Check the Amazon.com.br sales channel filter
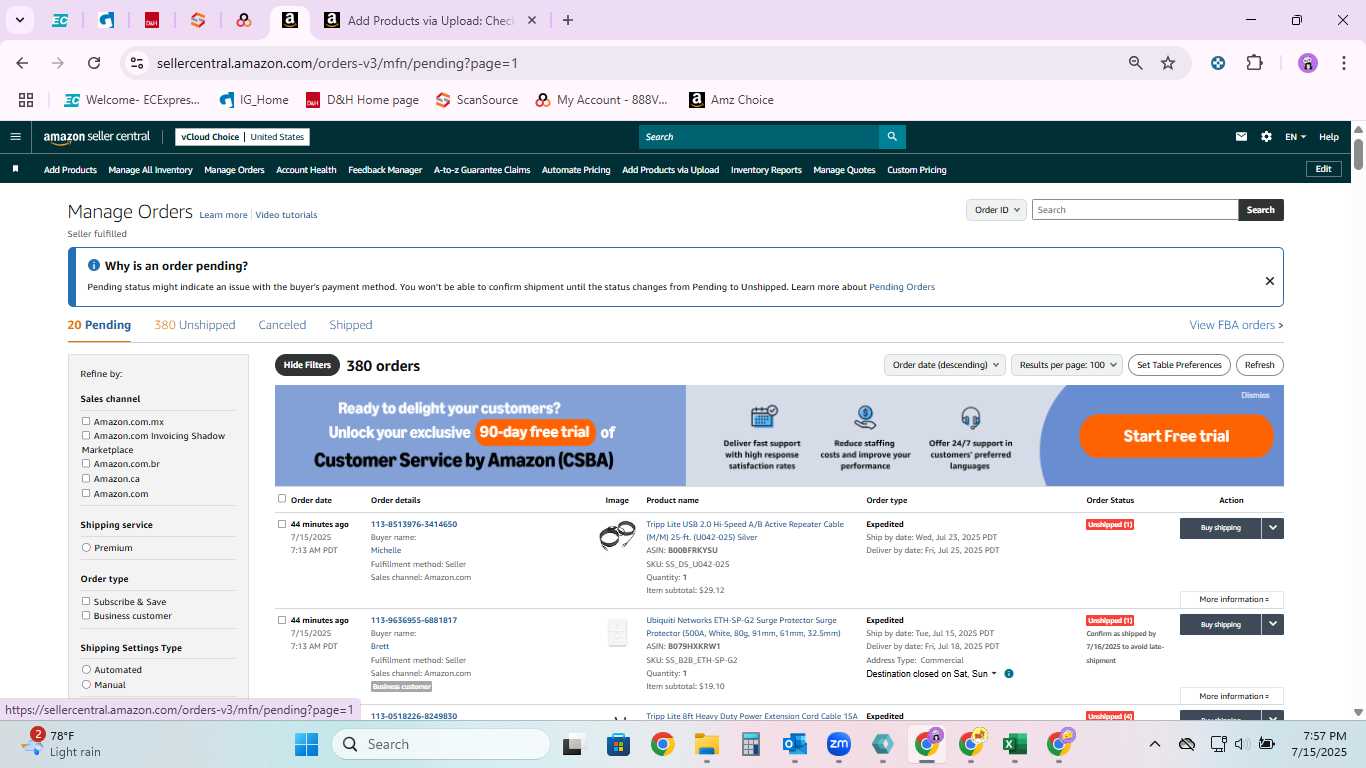The height and width of the screenshot is (768, 1366). tap(86, 464)
